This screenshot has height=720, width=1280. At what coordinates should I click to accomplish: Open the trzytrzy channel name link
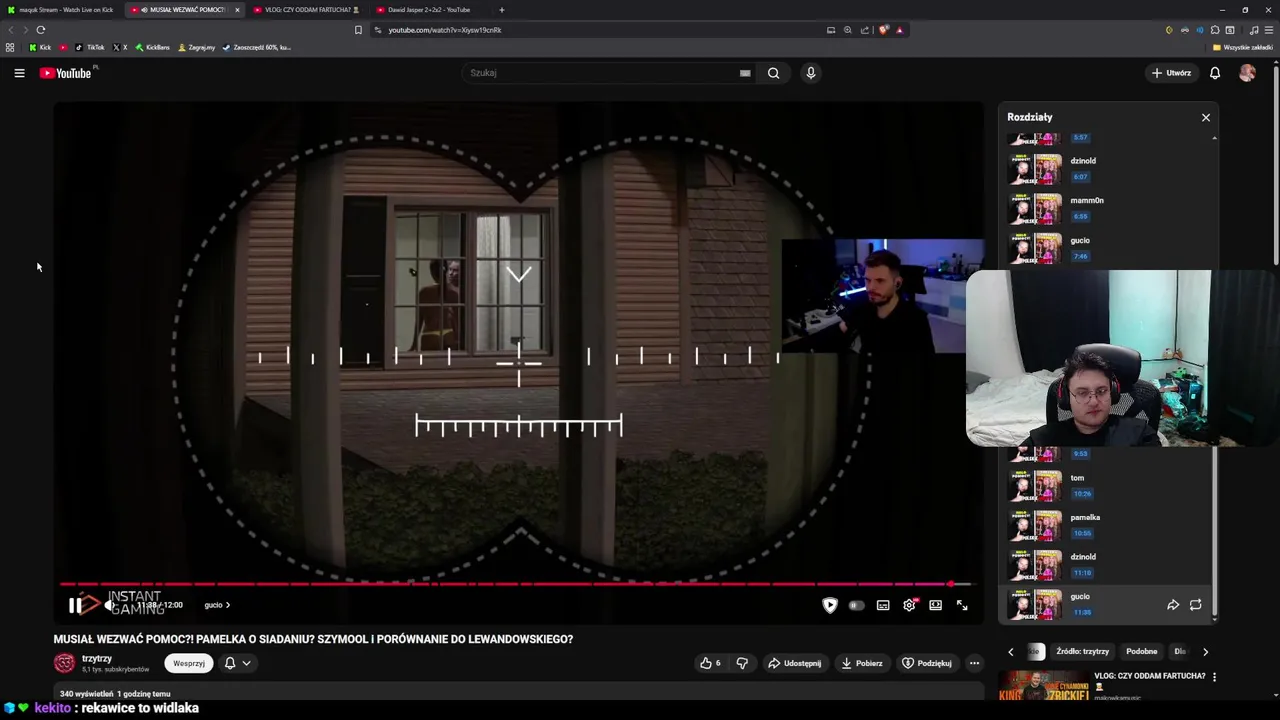click(x=97, y=659)
